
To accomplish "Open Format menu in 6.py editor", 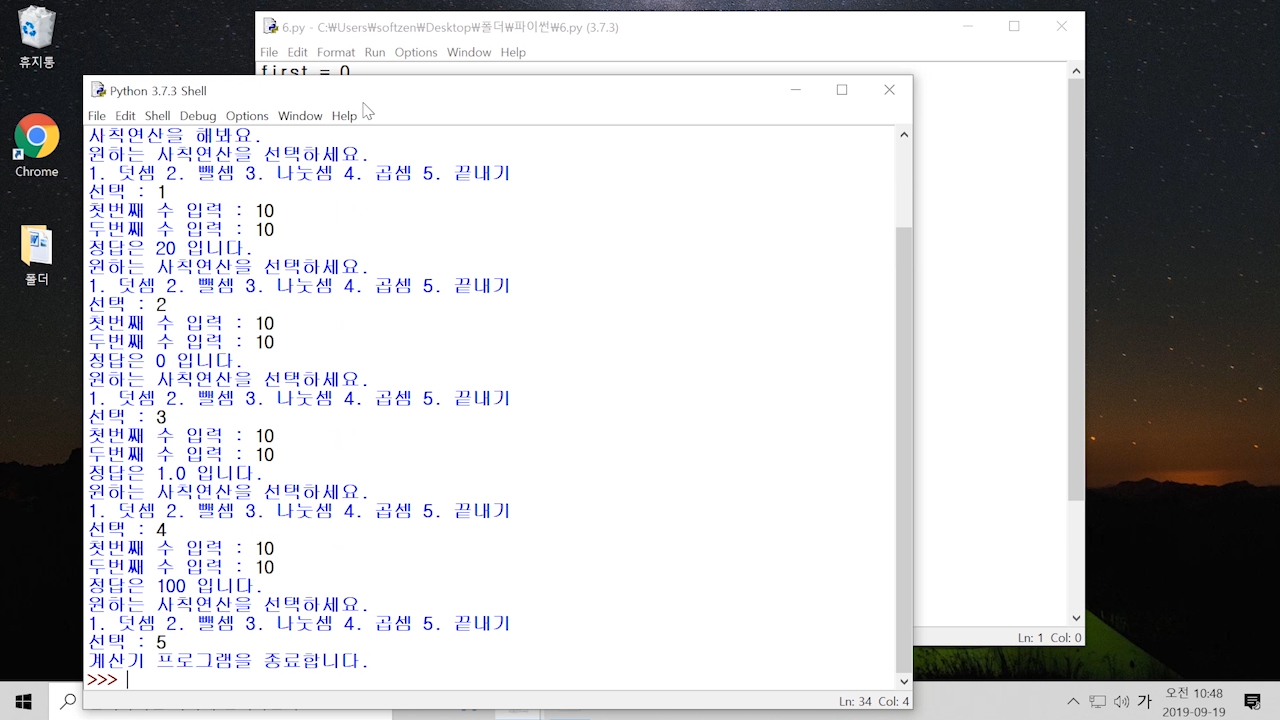I will pos(336,52).
